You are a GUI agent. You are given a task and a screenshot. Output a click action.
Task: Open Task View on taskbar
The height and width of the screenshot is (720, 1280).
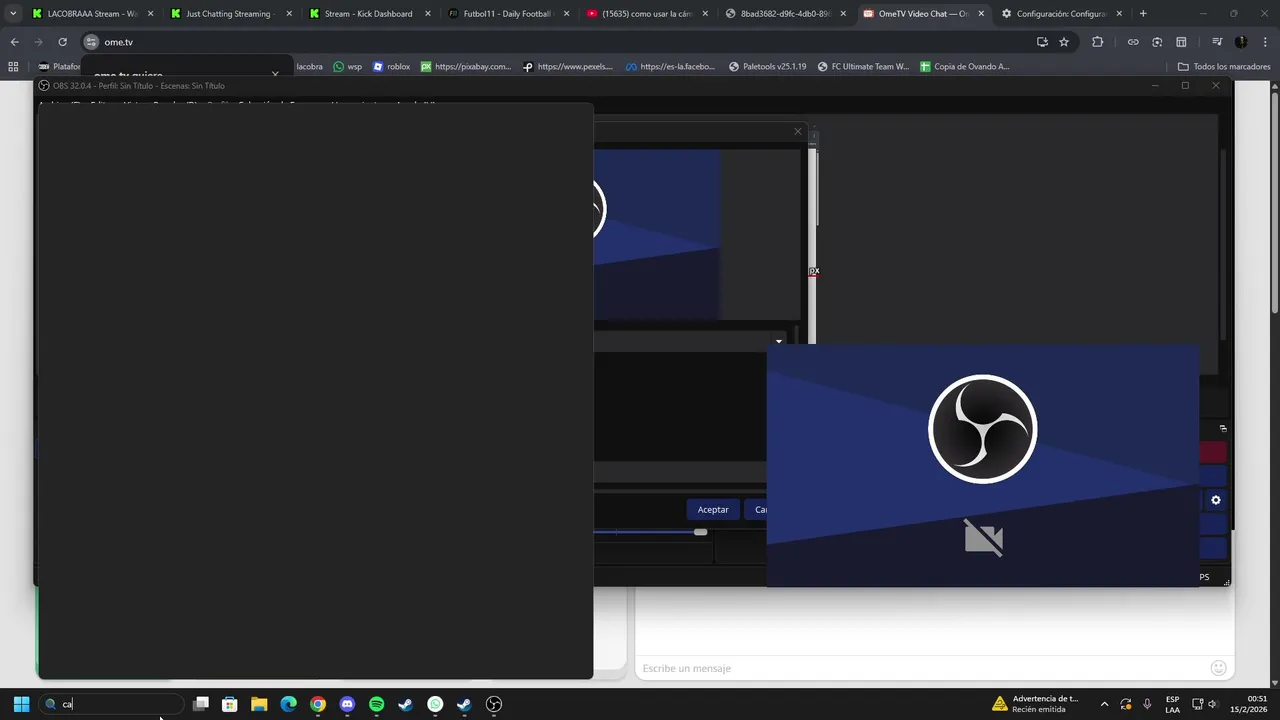(200, 704)
